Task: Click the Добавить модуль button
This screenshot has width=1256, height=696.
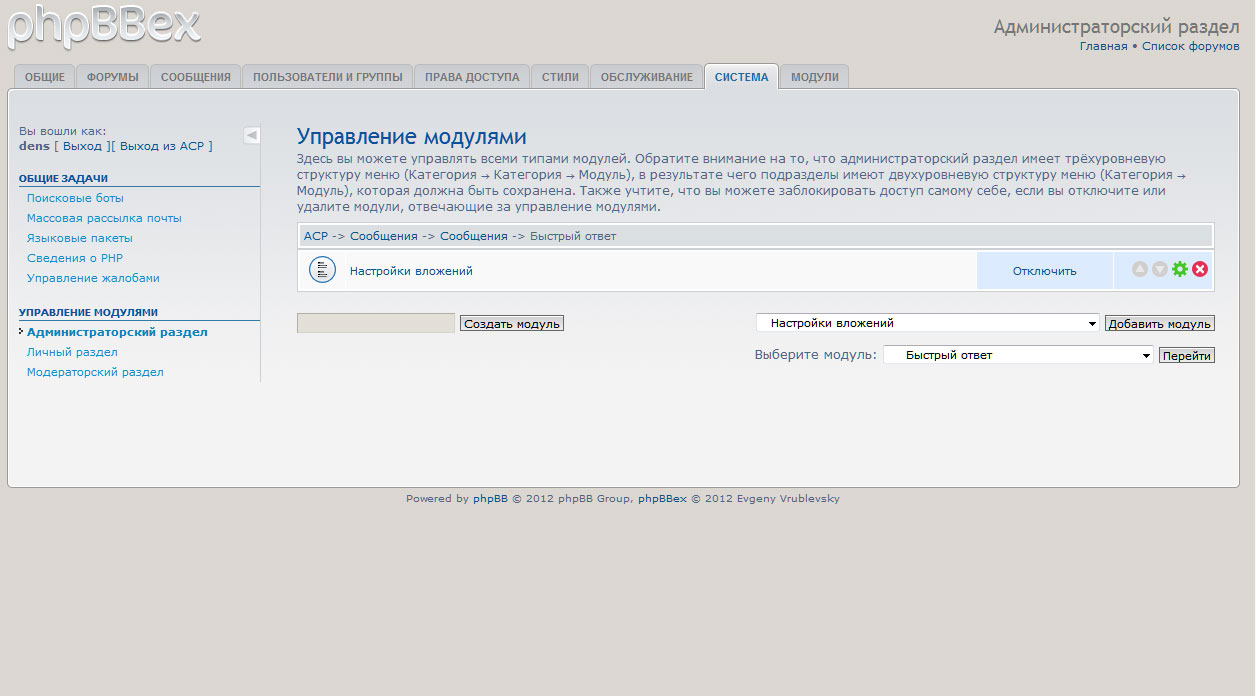Action: (x=1159, y=324)
